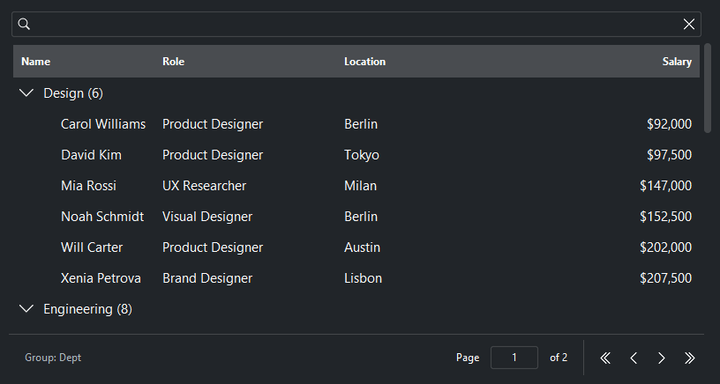Go to next page chevron icon
720x384 pixels.
(662, 358)
